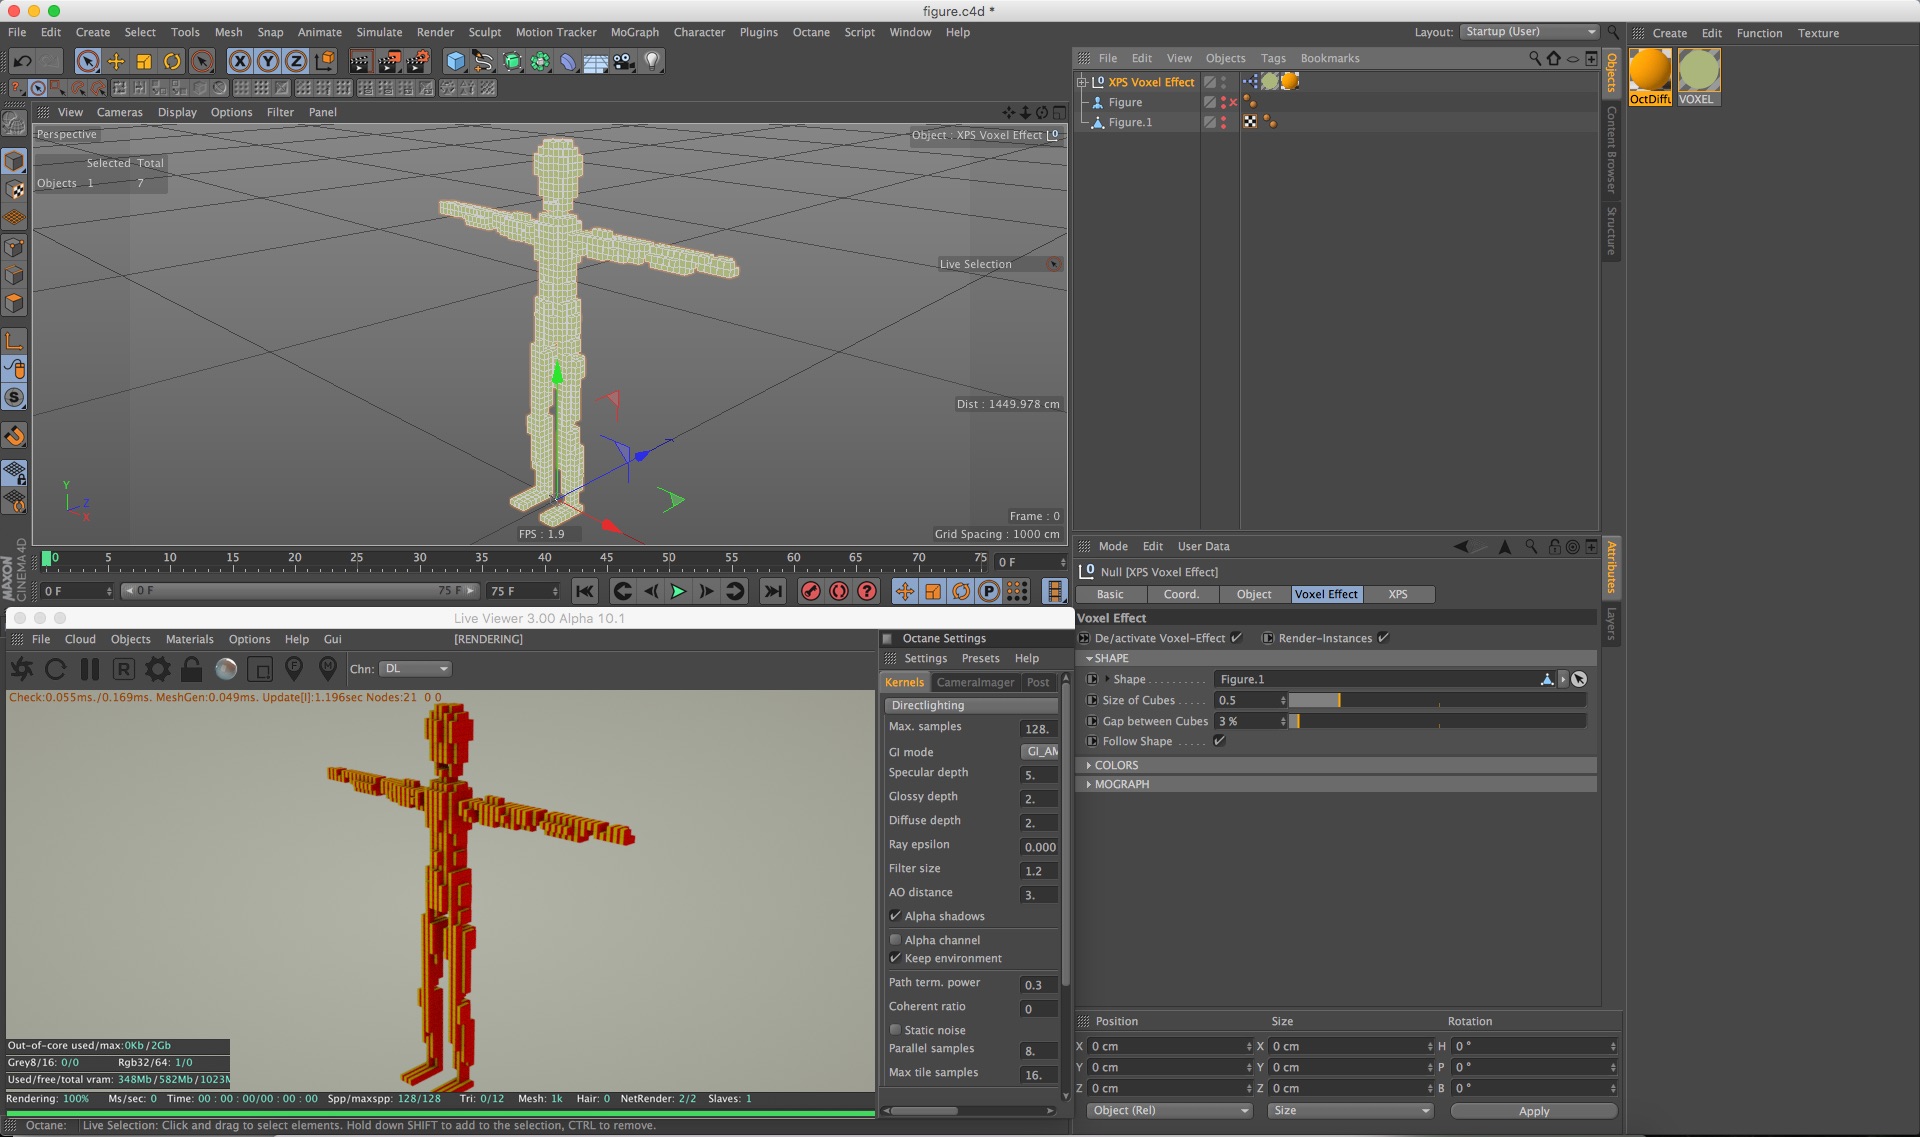Click the Rotate tool icon
The height and width of the screenshot is (1137, 1920).
coord(172,62)
